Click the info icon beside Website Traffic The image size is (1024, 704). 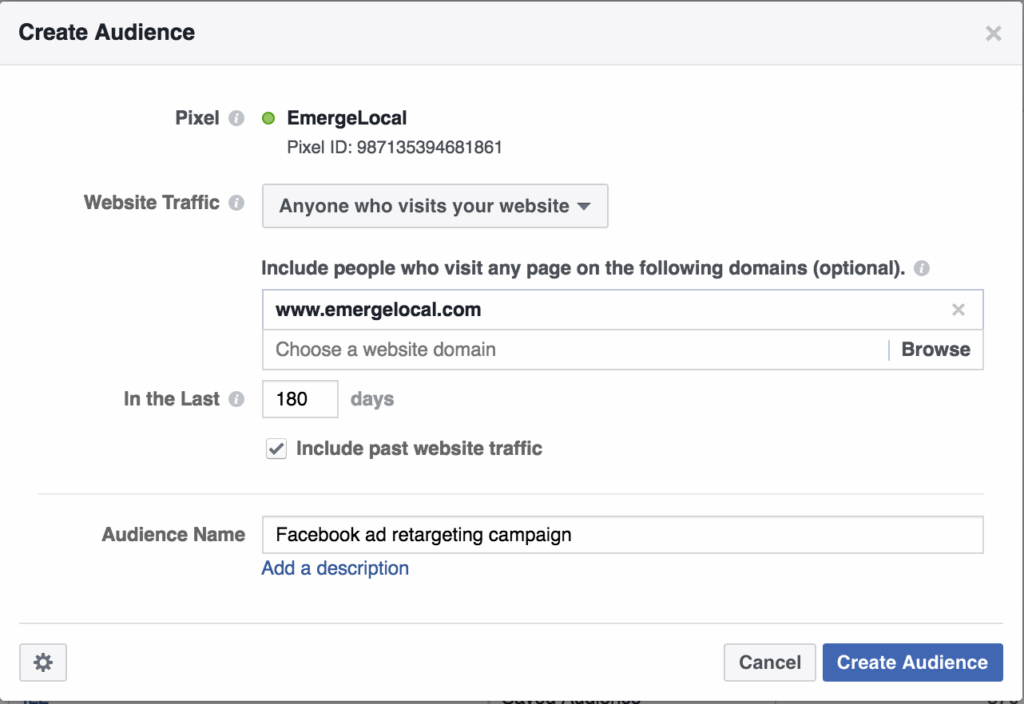[236, 203]
